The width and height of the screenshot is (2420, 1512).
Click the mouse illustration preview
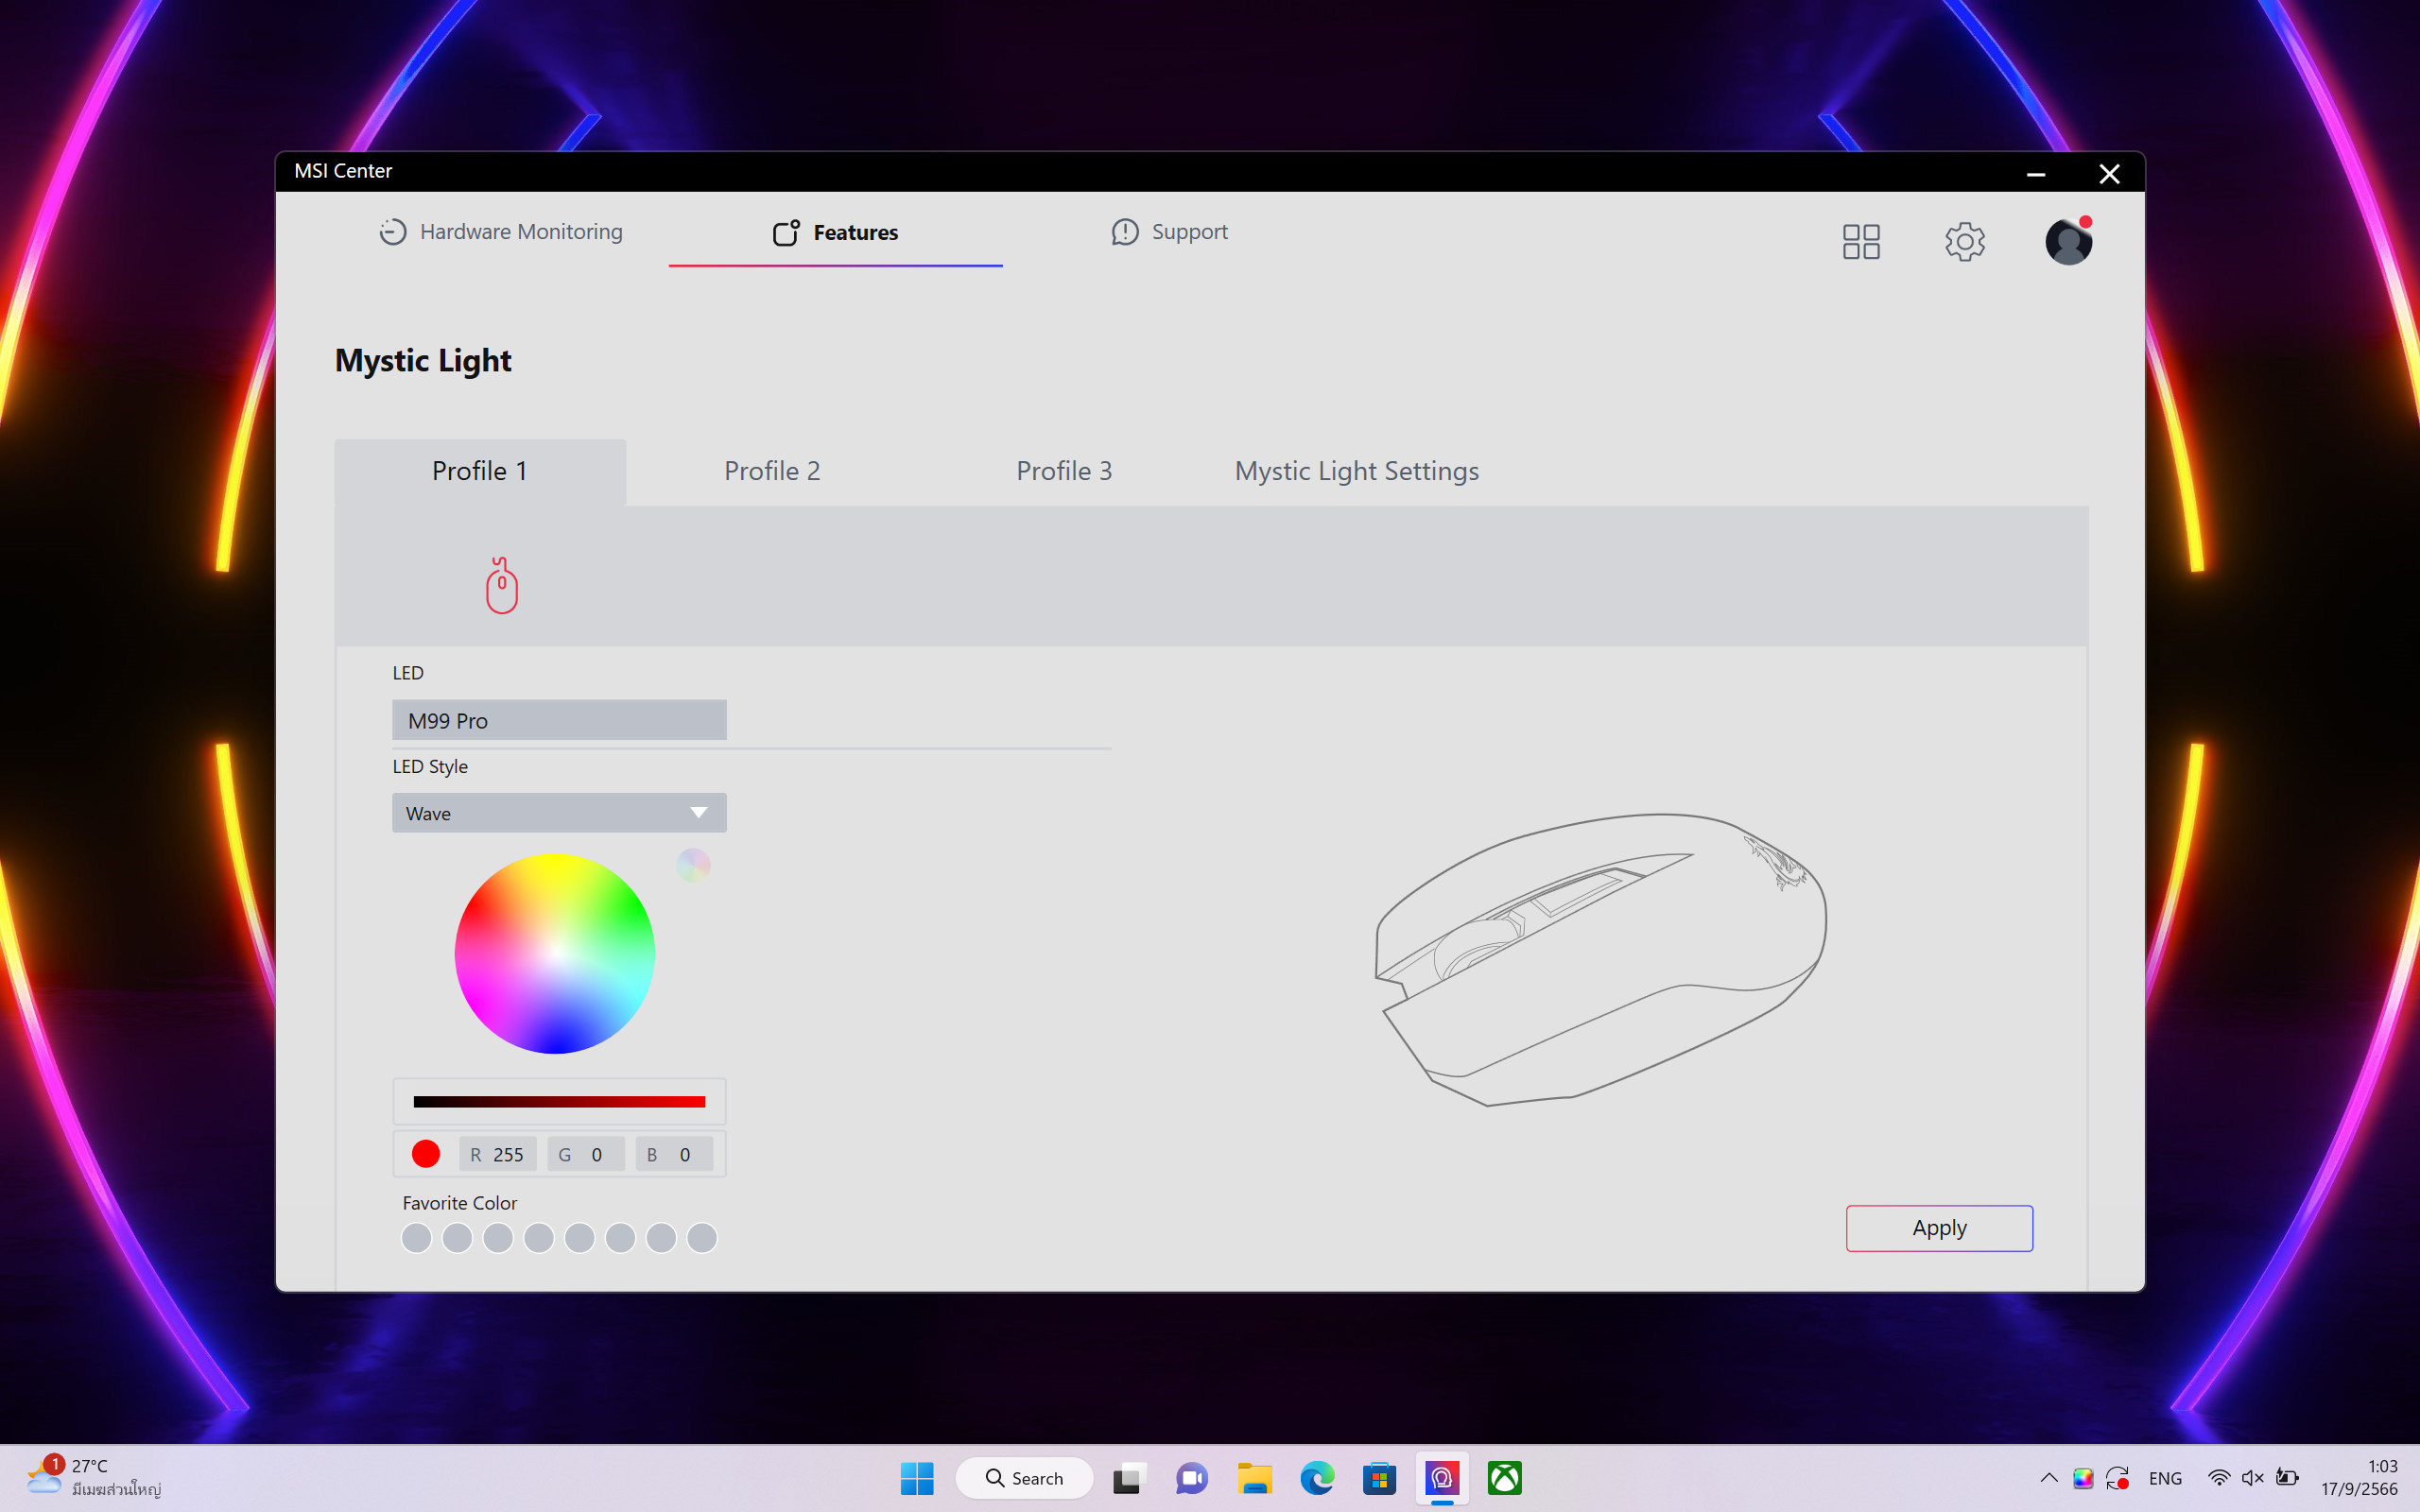point(1601,959)
